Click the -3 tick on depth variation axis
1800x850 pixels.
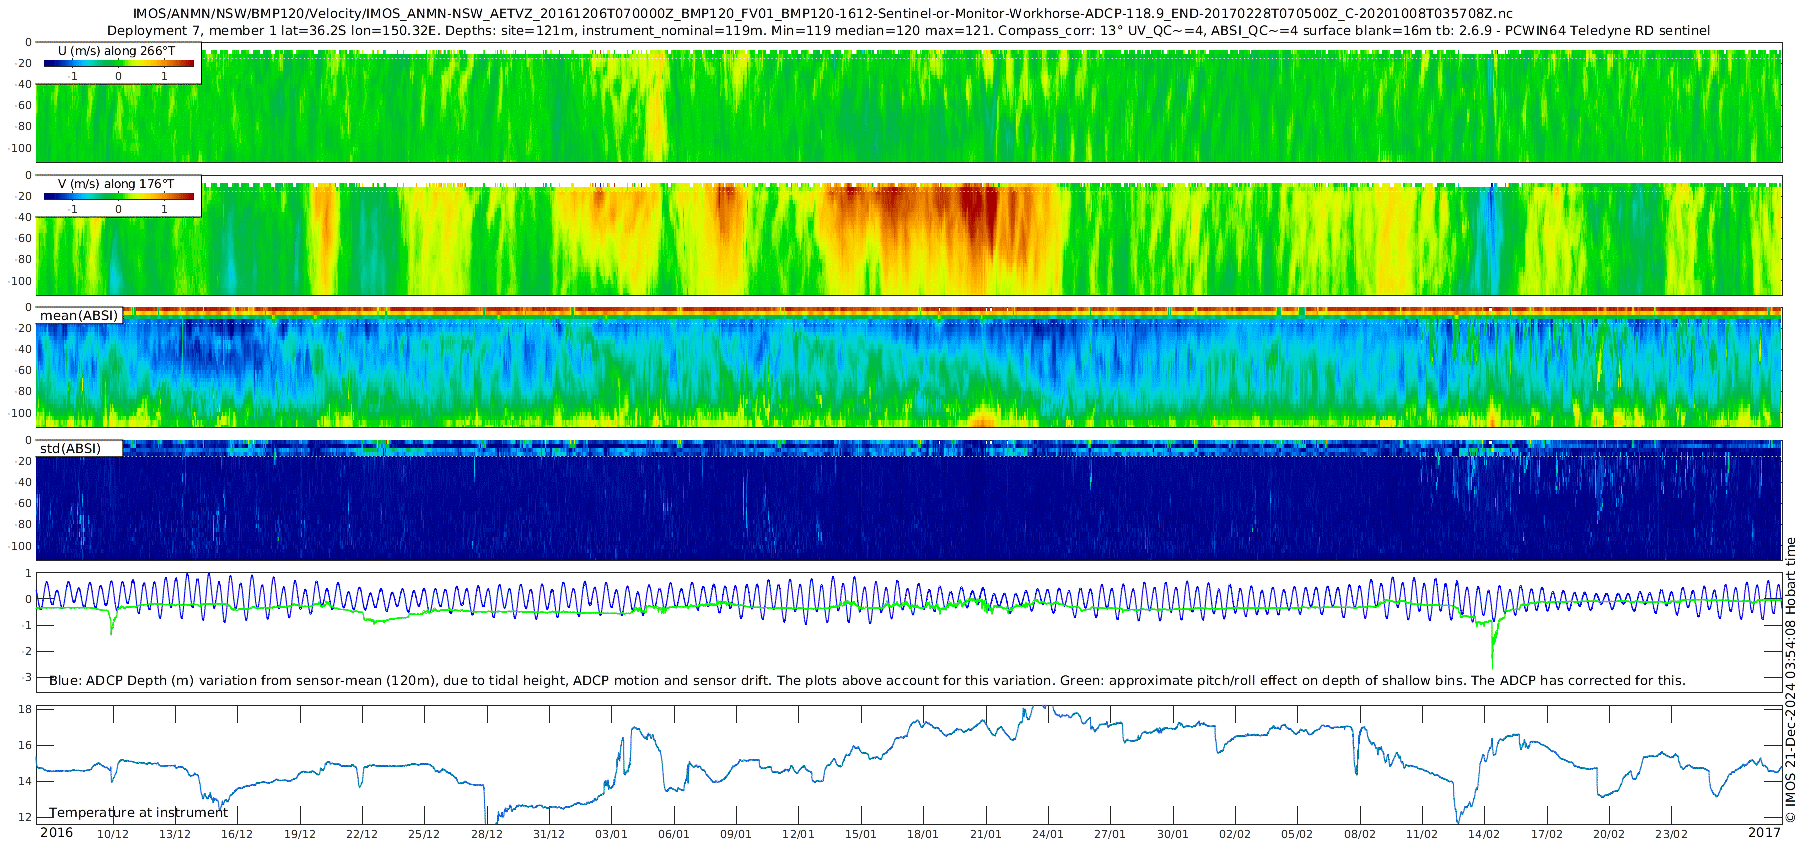click(26, 677)
